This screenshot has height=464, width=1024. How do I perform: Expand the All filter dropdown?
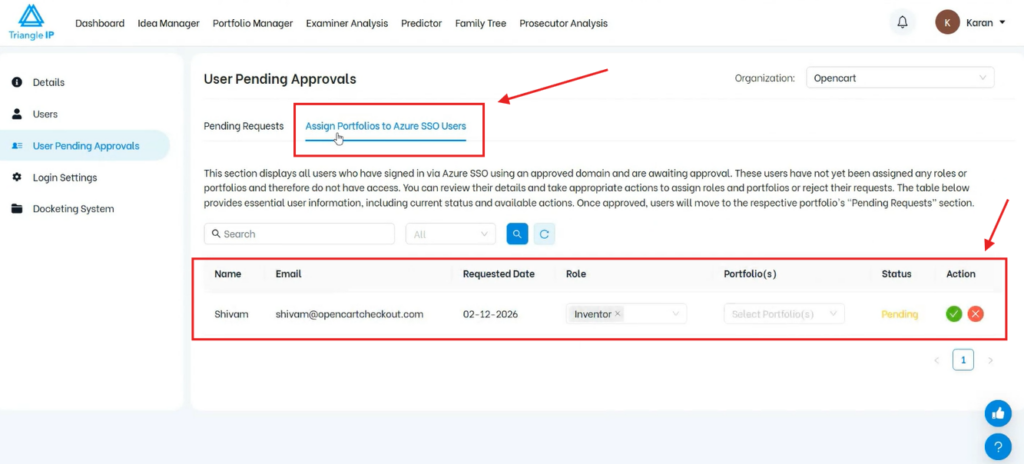[x=450, y=234]
